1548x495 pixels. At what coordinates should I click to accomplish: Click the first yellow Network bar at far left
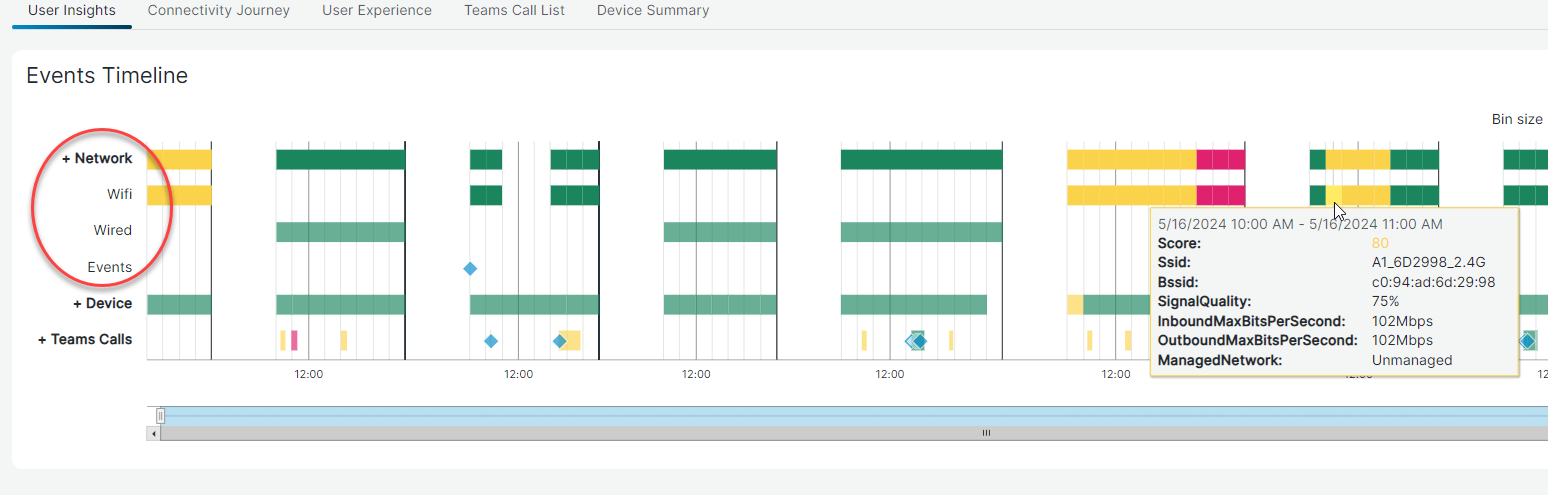[179, 159]
